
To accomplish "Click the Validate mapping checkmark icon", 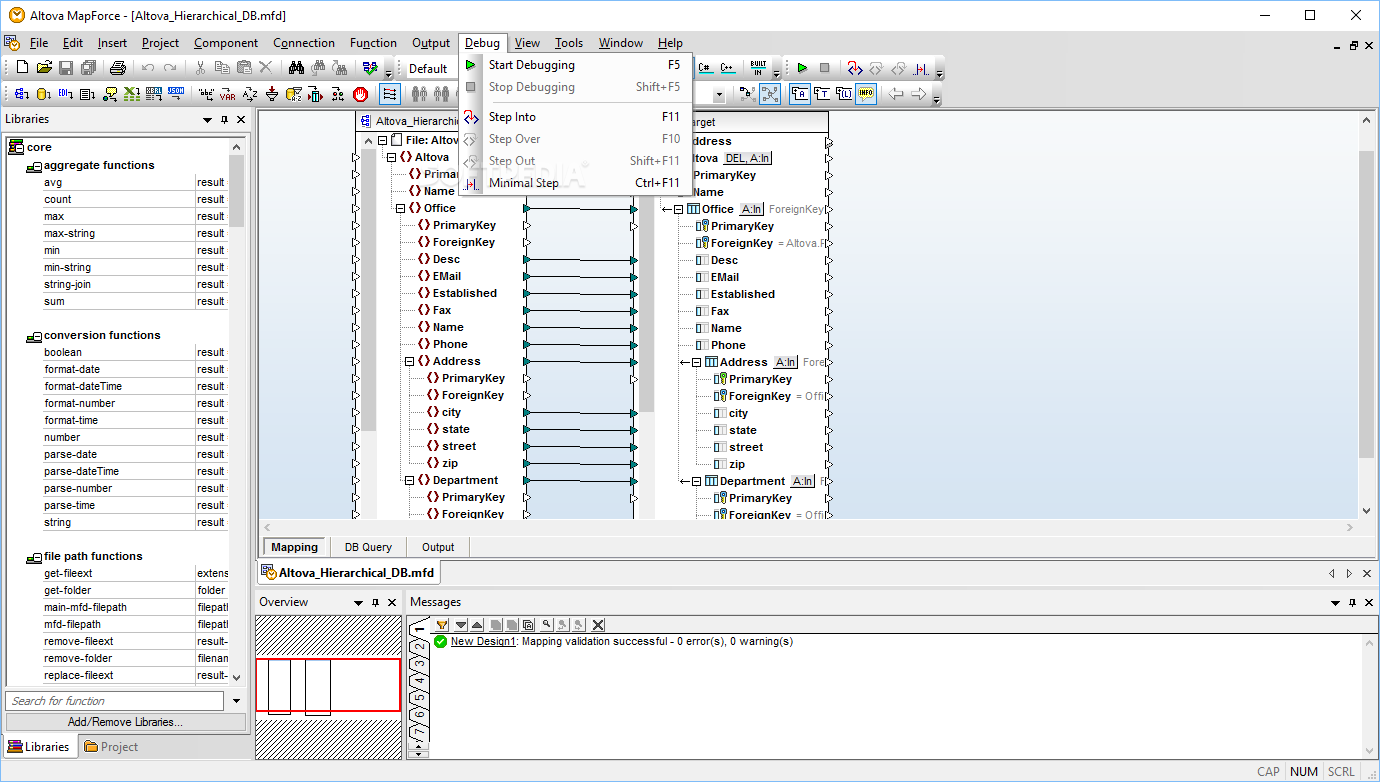I will tap(371, 68).
